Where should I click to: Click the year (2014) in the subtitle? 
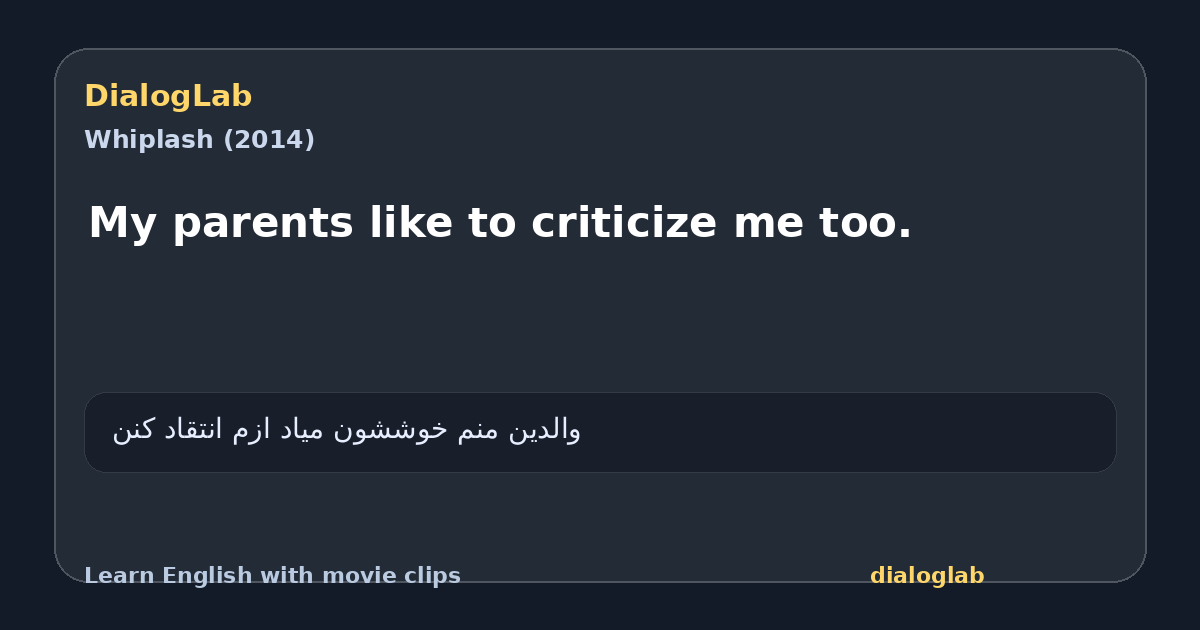click(x=269, y=140)
